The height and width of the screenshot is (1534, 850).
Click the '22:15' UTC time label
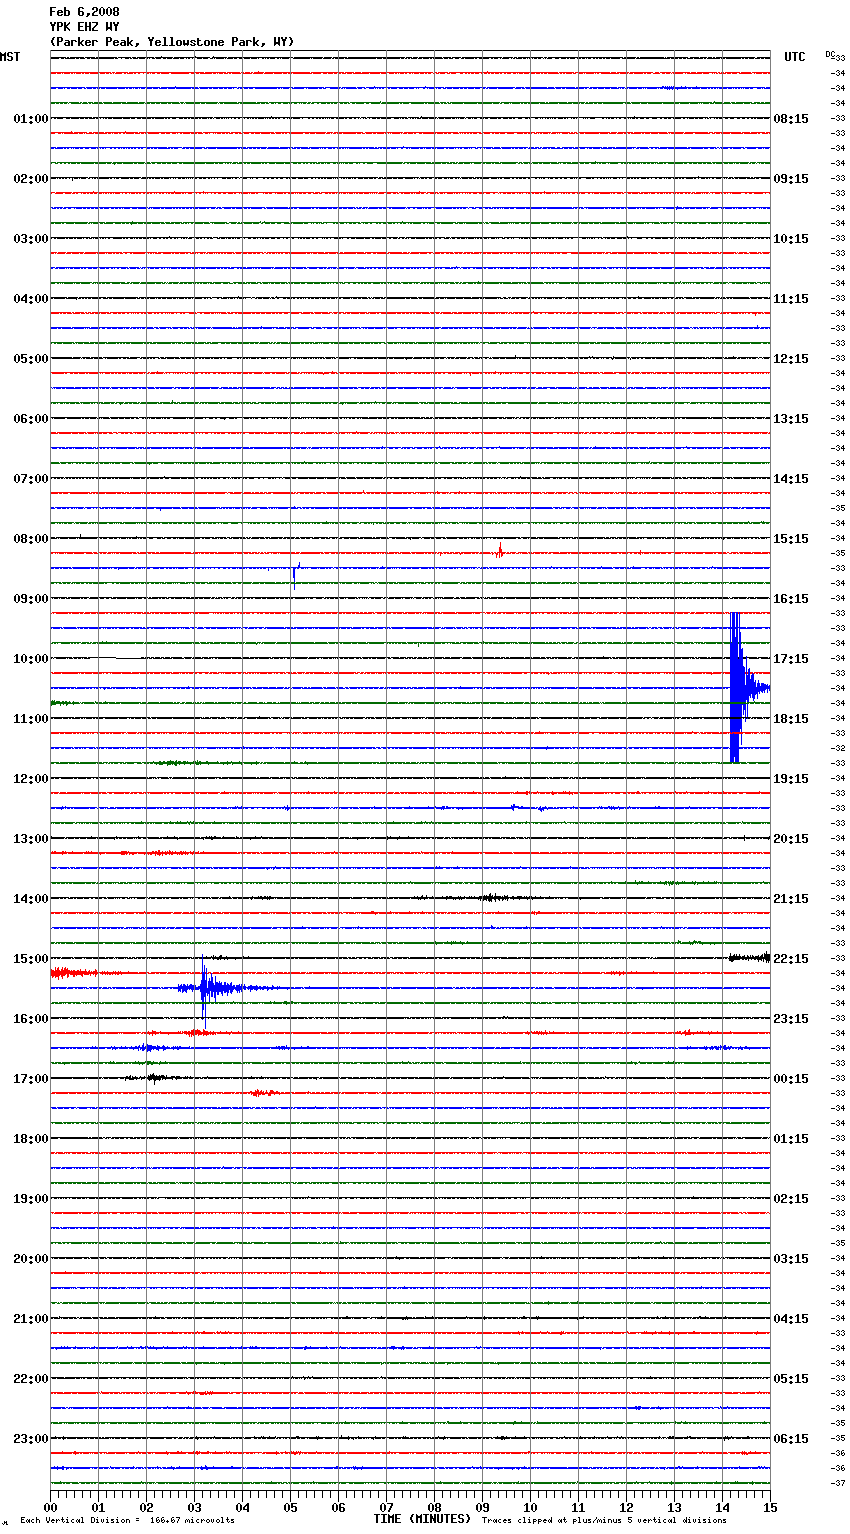[791, 959]
